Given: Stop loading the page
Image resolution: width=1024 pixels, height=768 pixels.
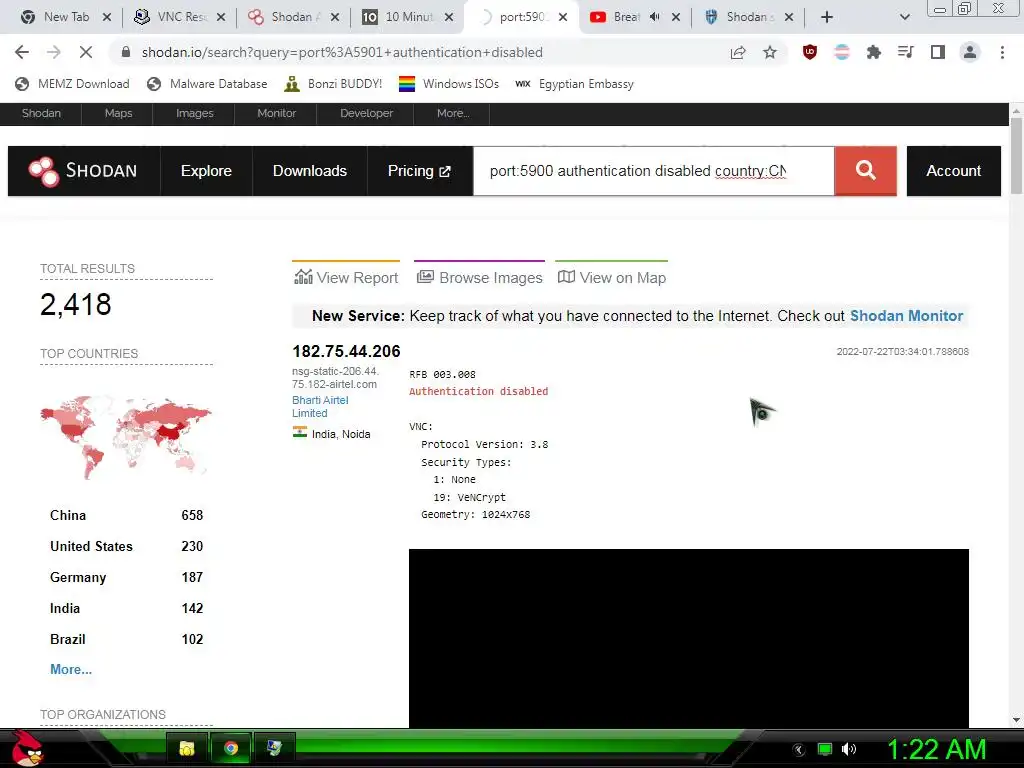Looking at the screenshot, I should [86, 52].
